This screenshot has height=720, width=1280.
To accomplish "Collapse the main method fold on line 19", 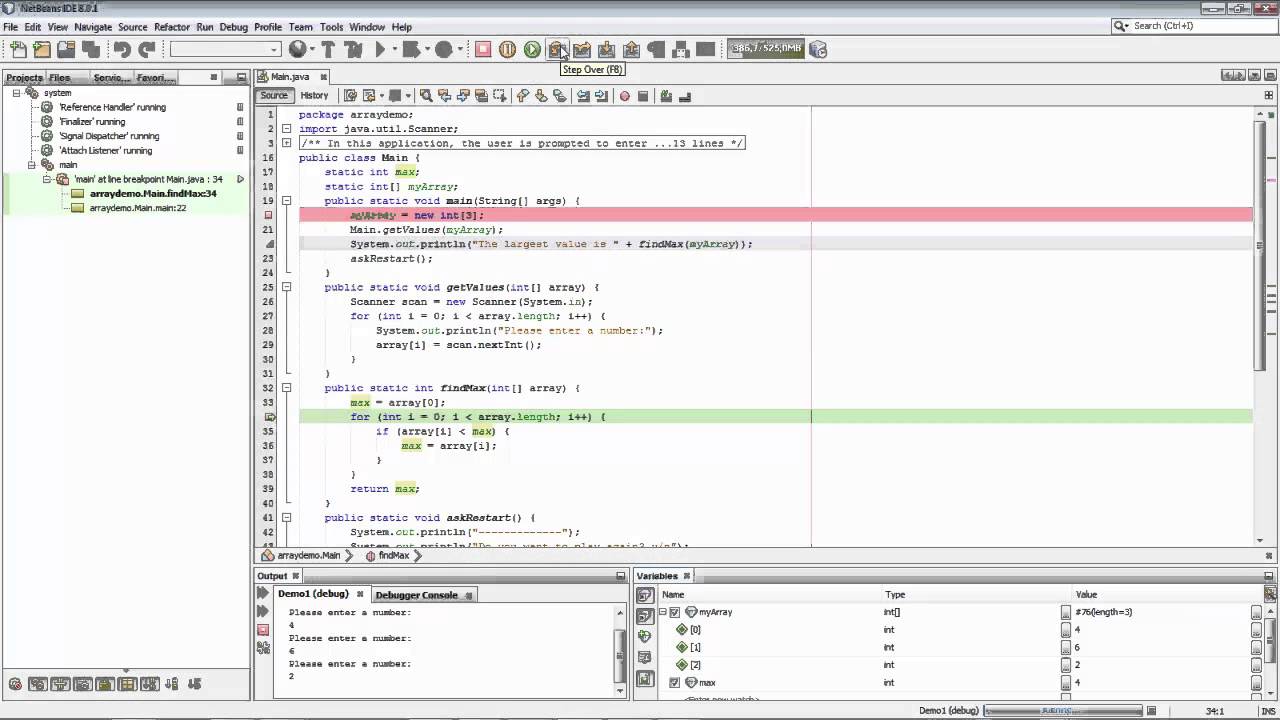I will [x=286, y=201].
